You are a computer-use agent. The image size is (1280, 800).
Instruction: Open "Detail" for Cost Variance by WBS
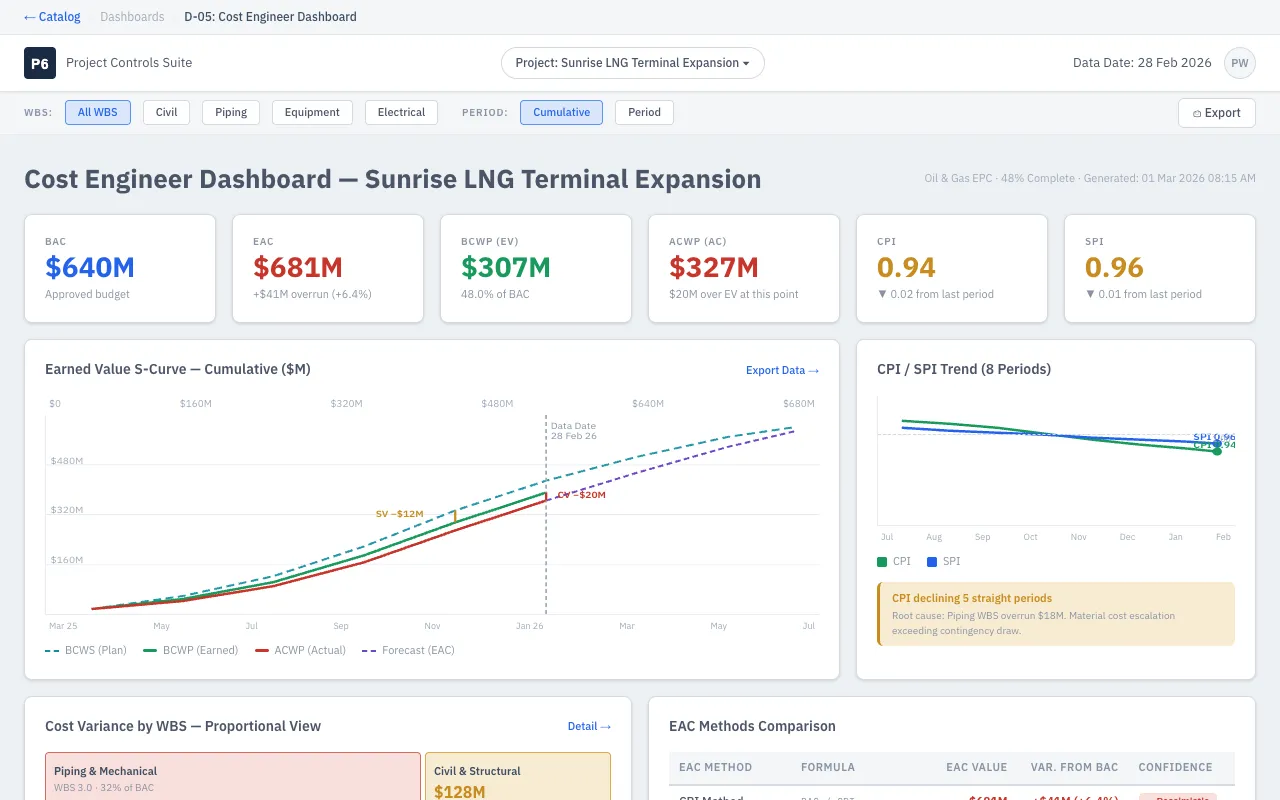pyautogui.click(x=589, y=727)
